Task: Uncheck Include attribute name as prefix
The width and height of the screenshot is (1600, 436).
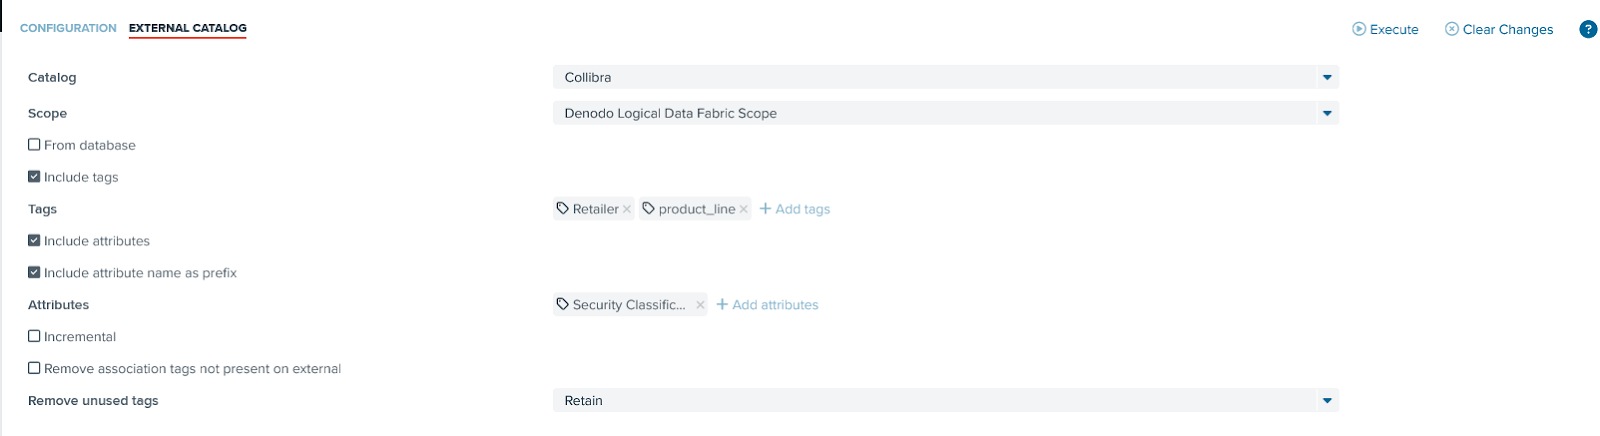Action: (34, 272)
